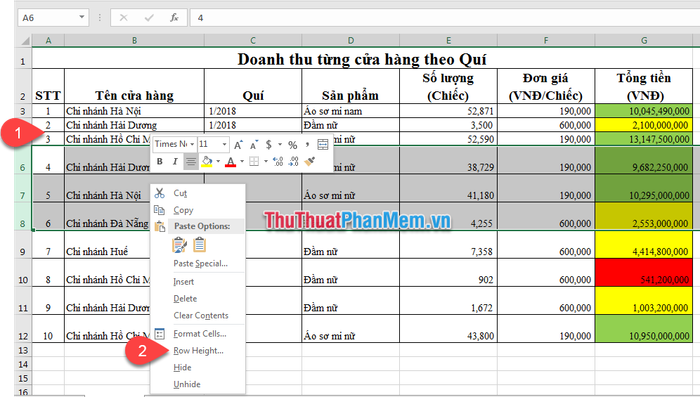Choose Copy from context menu

pyautogui.click(x=198, y=210)
